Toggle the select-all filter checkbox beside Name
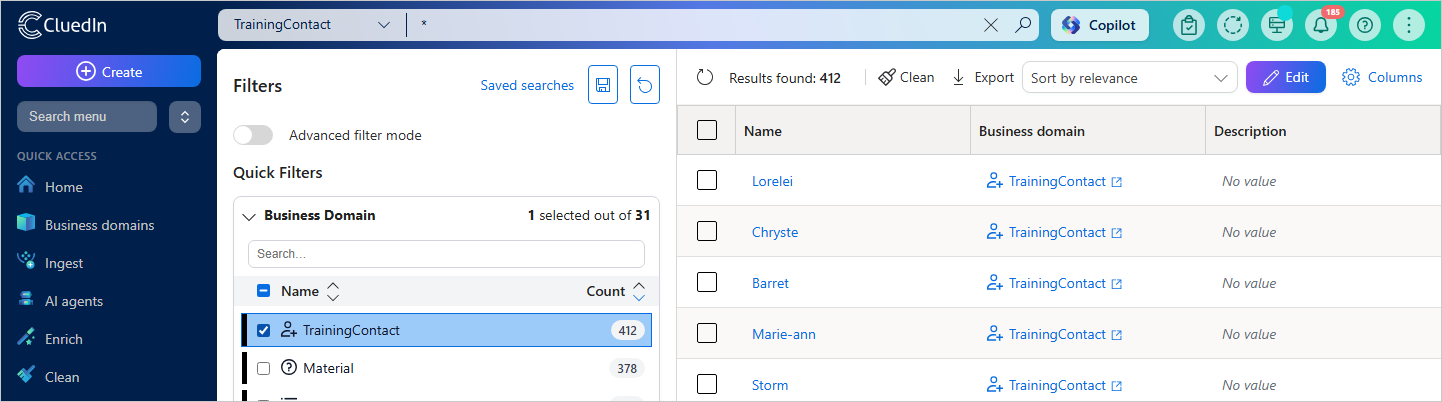The image size is (1442, 402). tap(264, 291)
